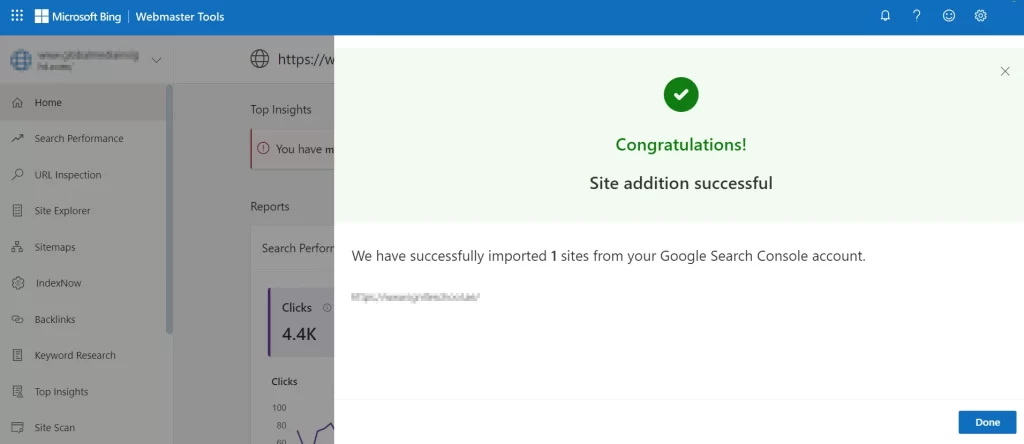Open Site Scan in sidebar
The height and width of the screenshot is (444, 1024).
point(54,428)
